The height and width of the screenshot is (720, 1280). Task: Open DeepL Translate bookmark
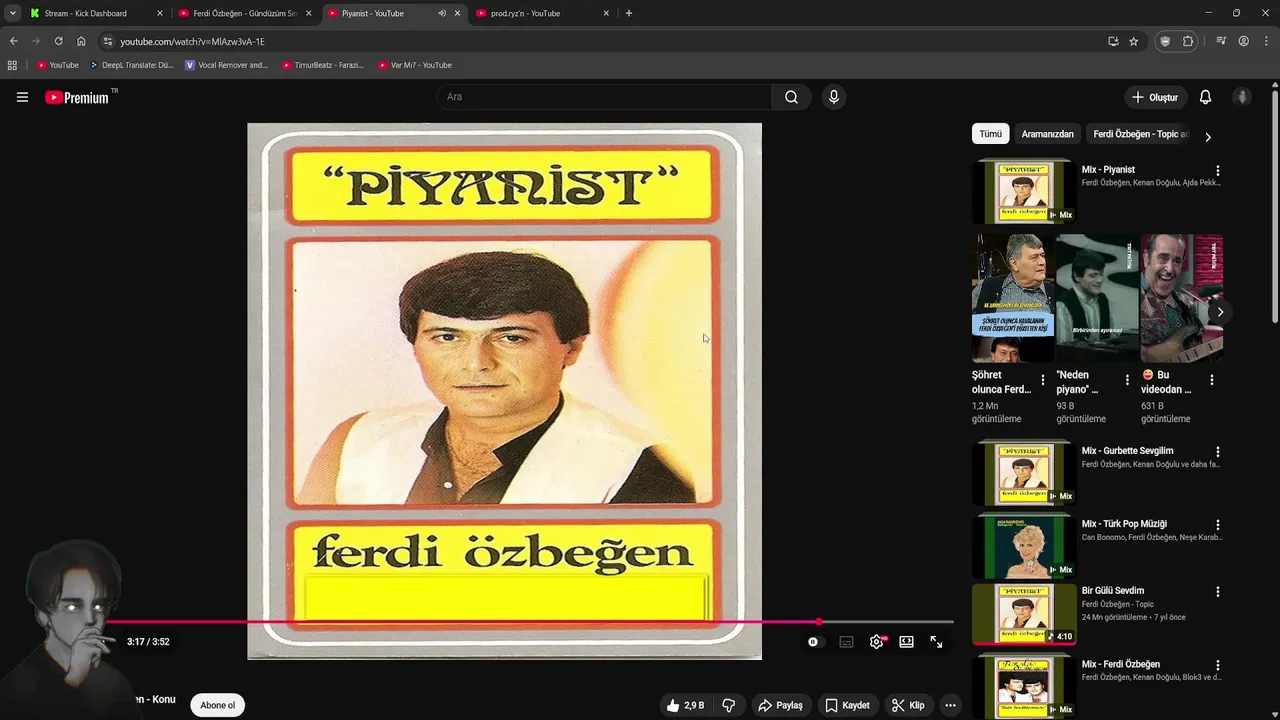pyautogui.click(x=131, y=65)
